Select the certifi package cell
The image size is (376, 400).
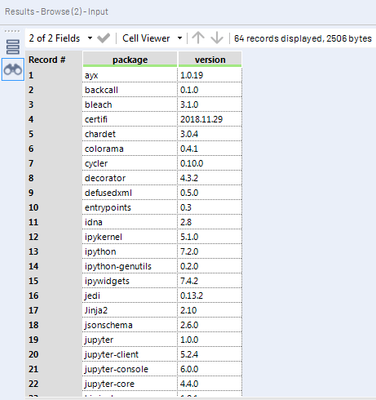coord(130,119)
